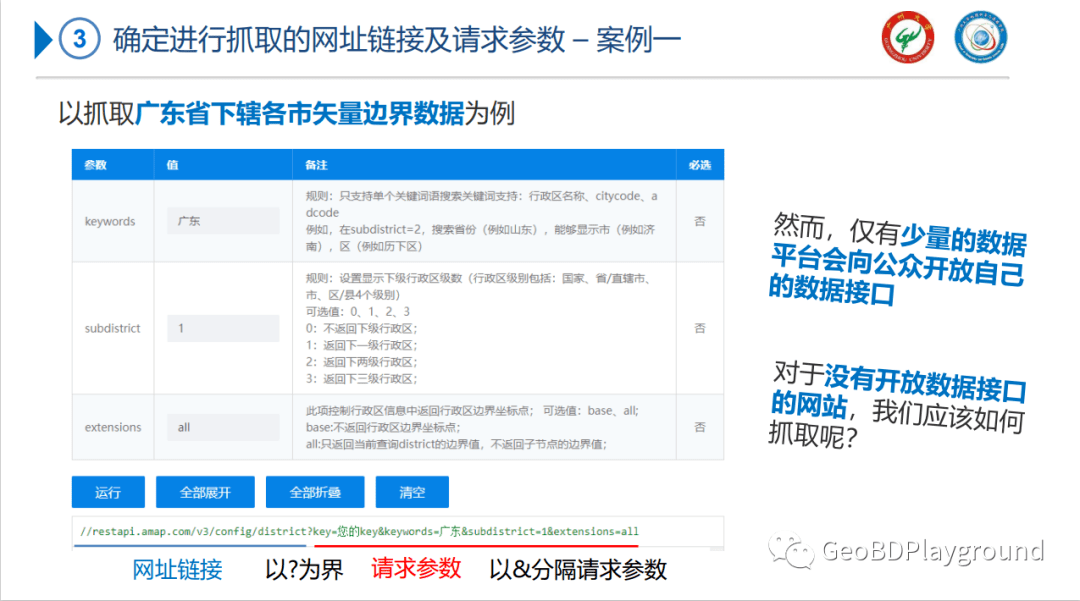Screen dimensions: 1080x601
Task: Click the 必选 column header
Action: point(700,165)
